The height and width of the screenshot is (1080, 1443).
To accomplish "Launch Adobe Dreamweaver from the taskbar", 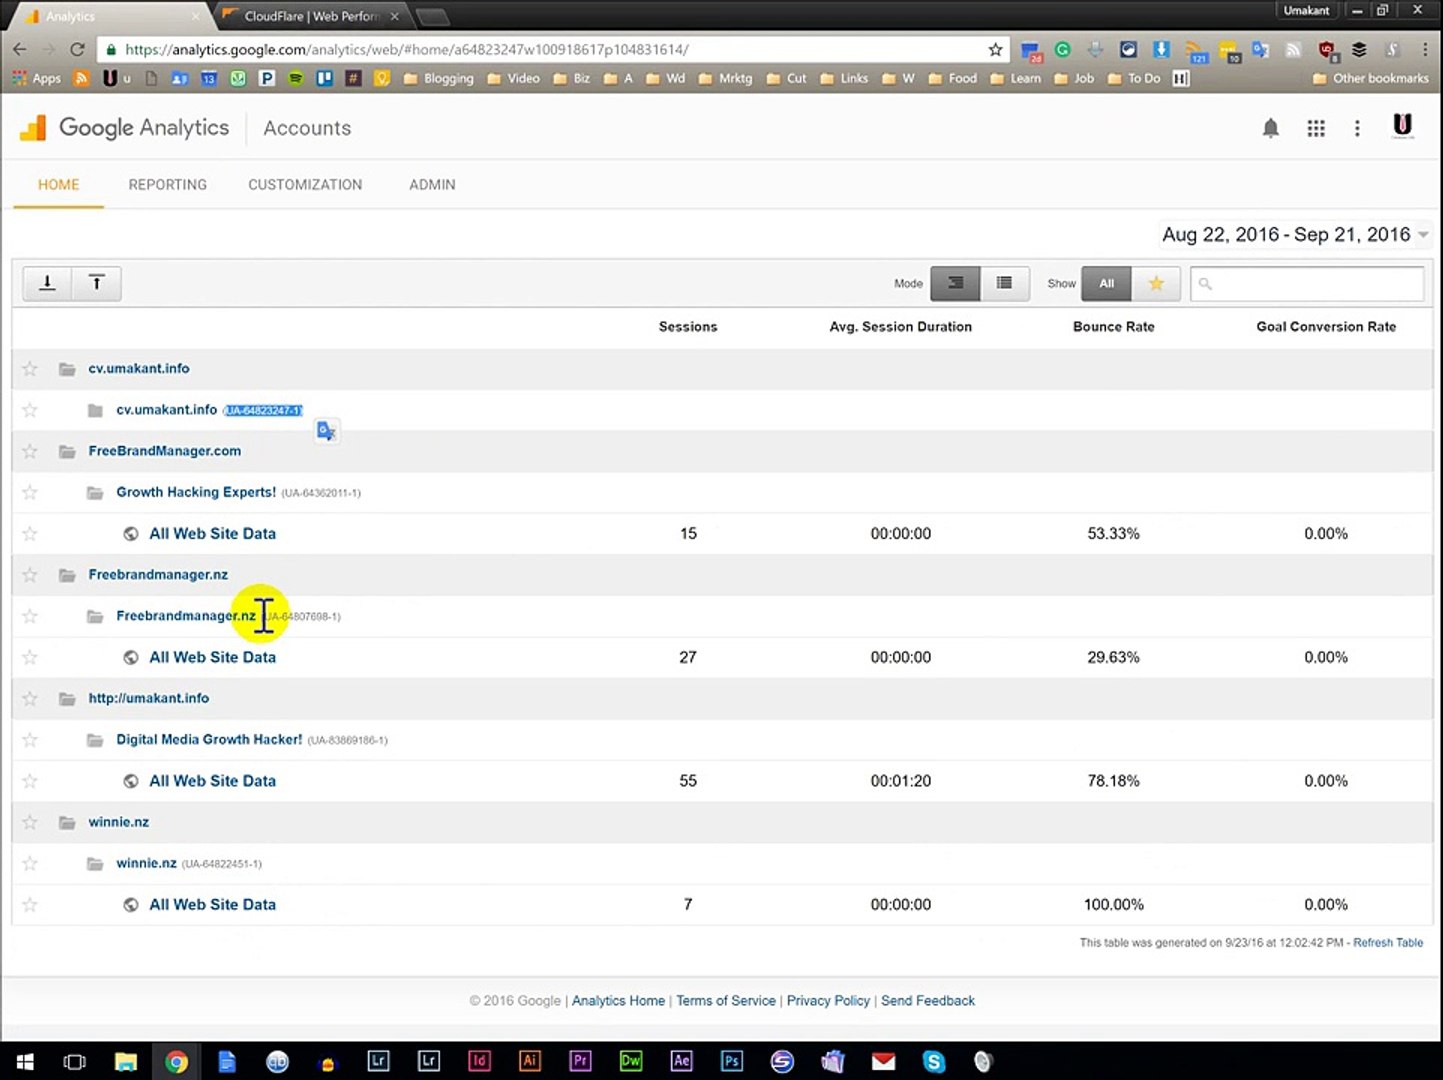I will pyautogui.click(x=631, y=1061).
